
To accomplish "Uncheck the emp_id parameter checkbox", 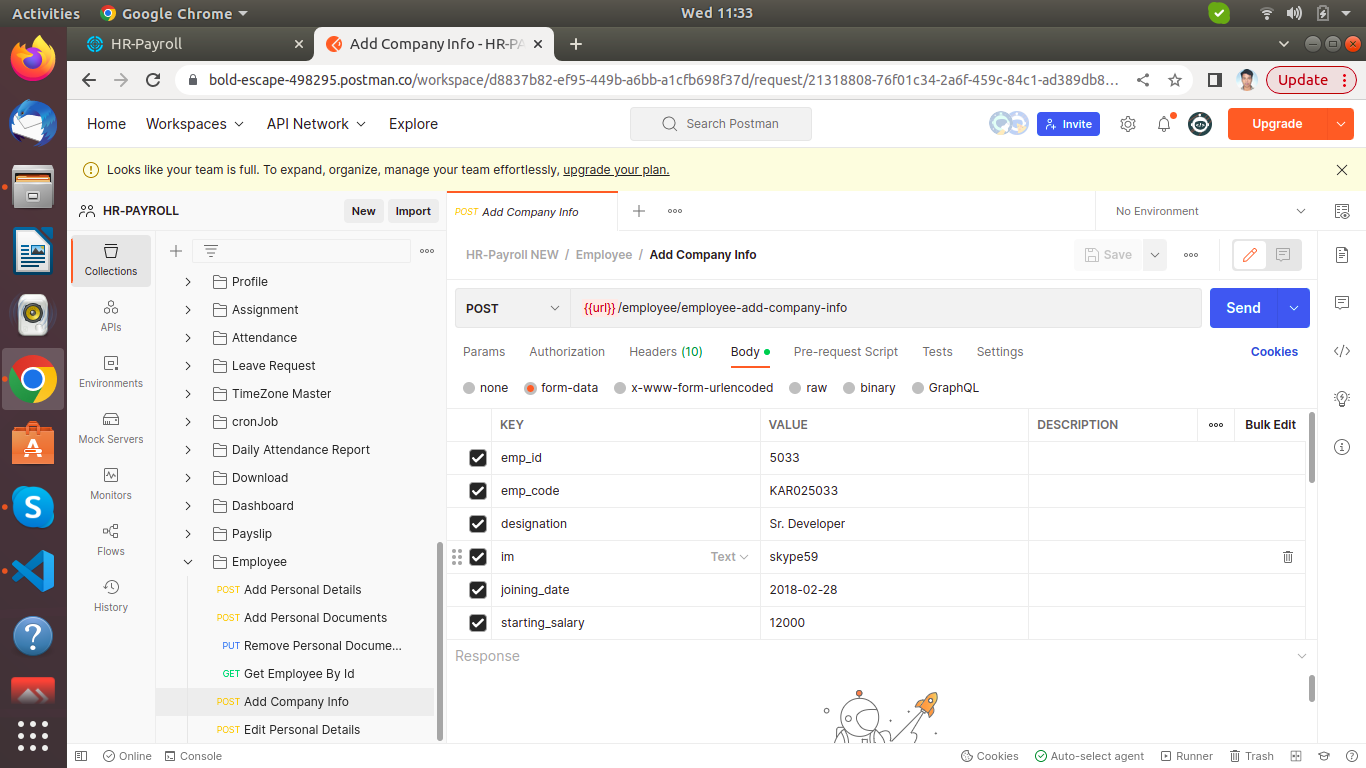I will 478,458.
